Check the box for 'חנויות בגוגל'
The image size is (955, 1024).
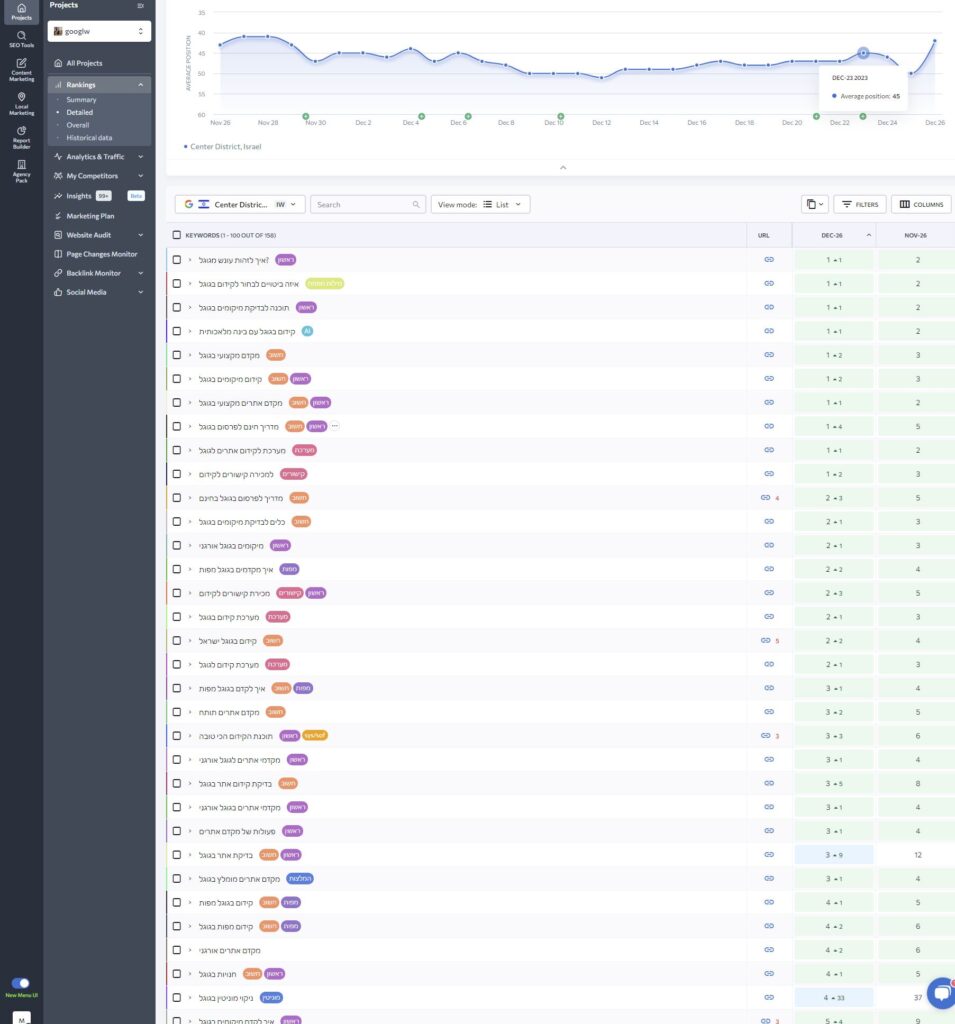176,974
